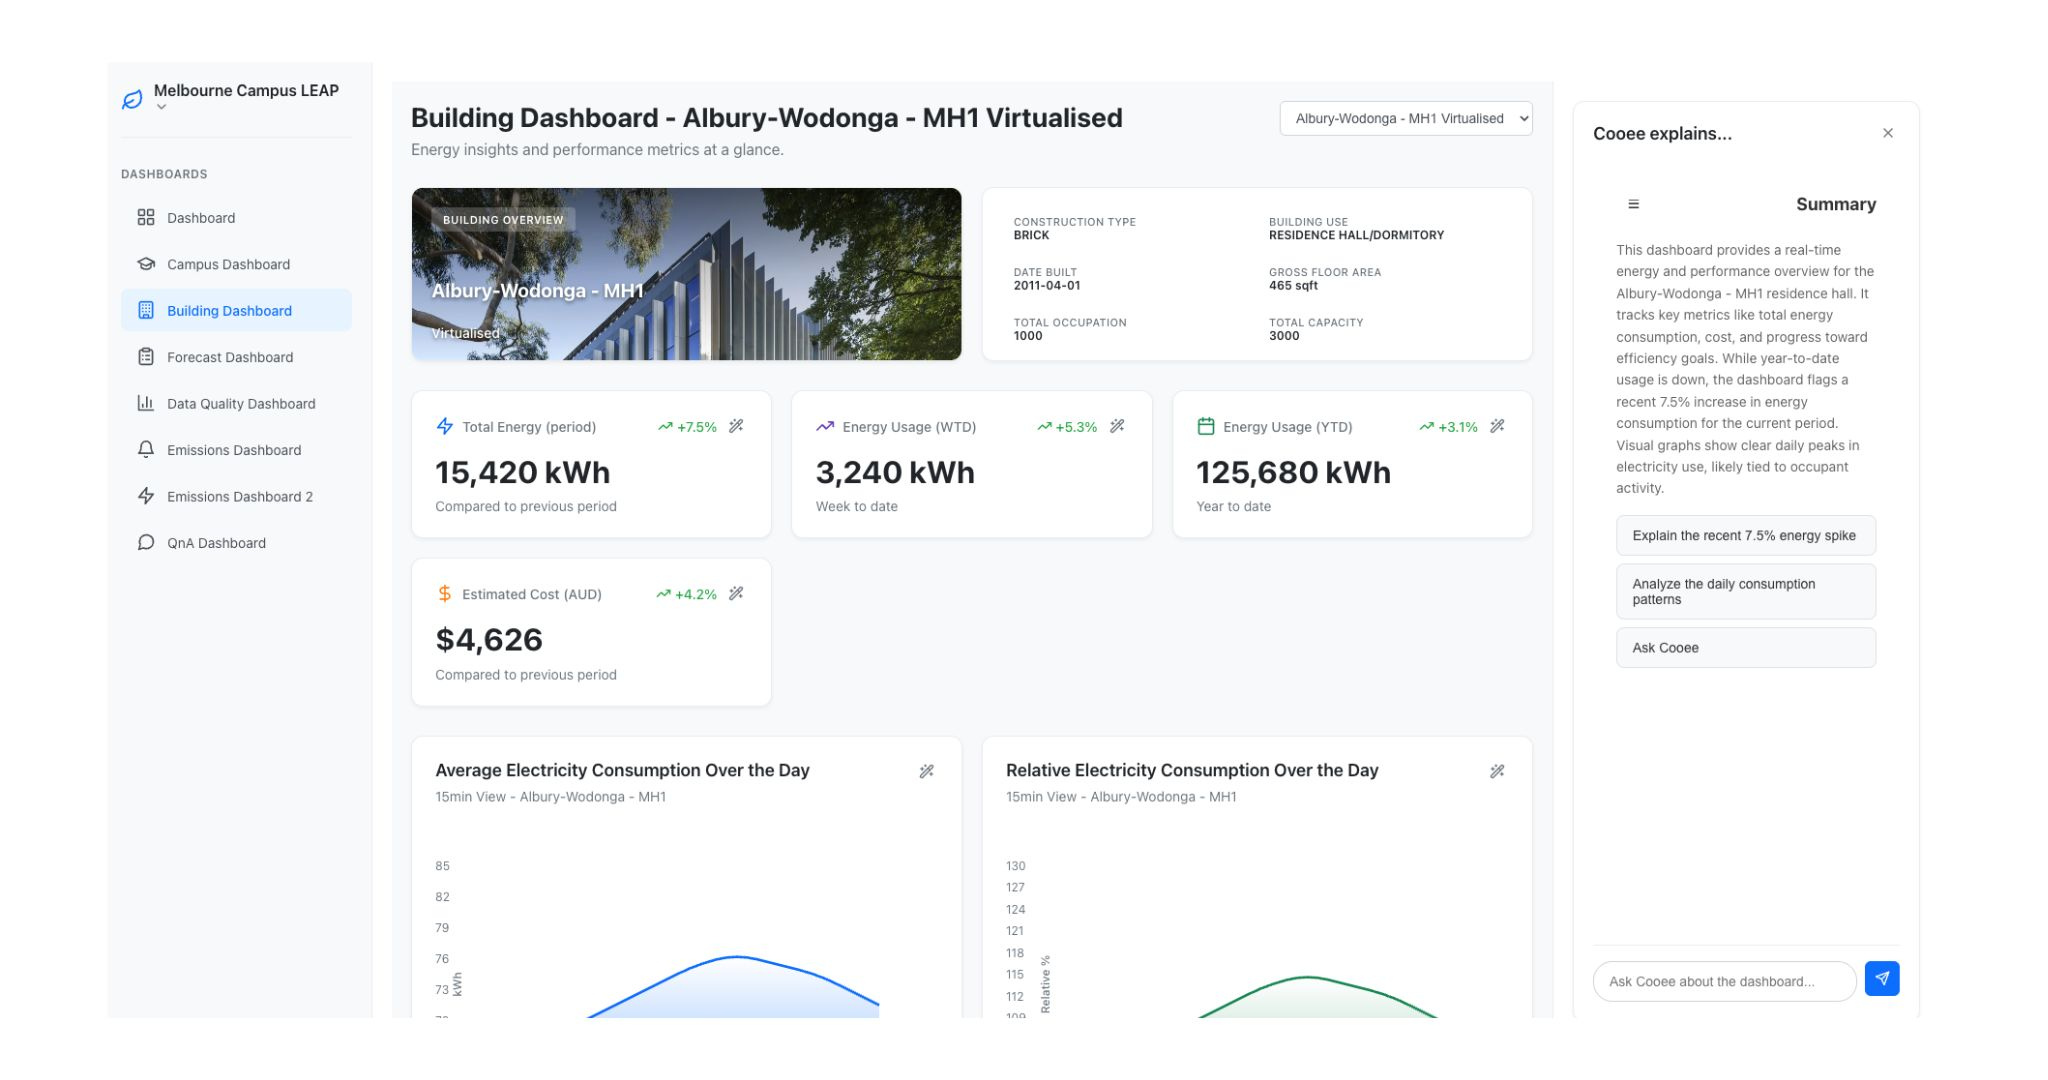Select Data Quality Dashboard menu item

(x=241, y=404)
